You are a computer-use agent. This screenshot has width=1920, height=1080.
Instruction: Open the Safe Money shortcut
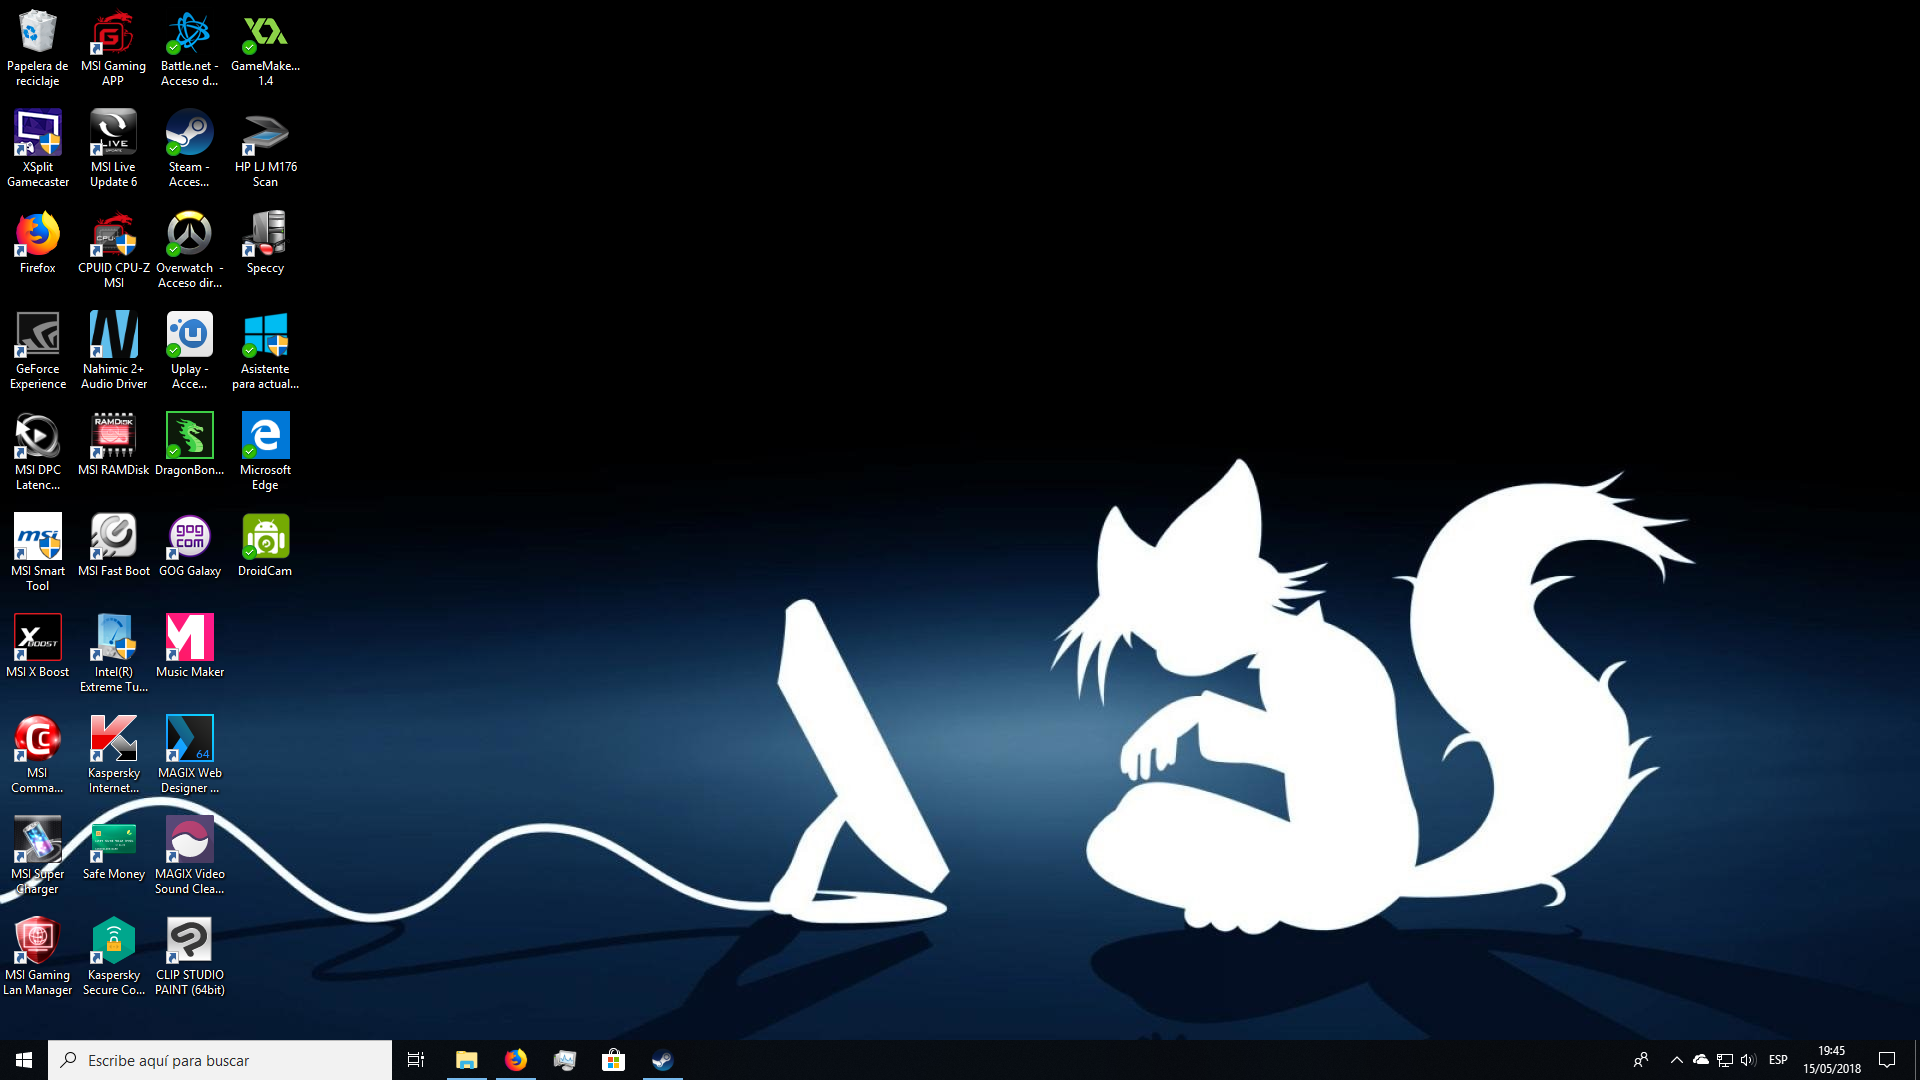(113, 849)
